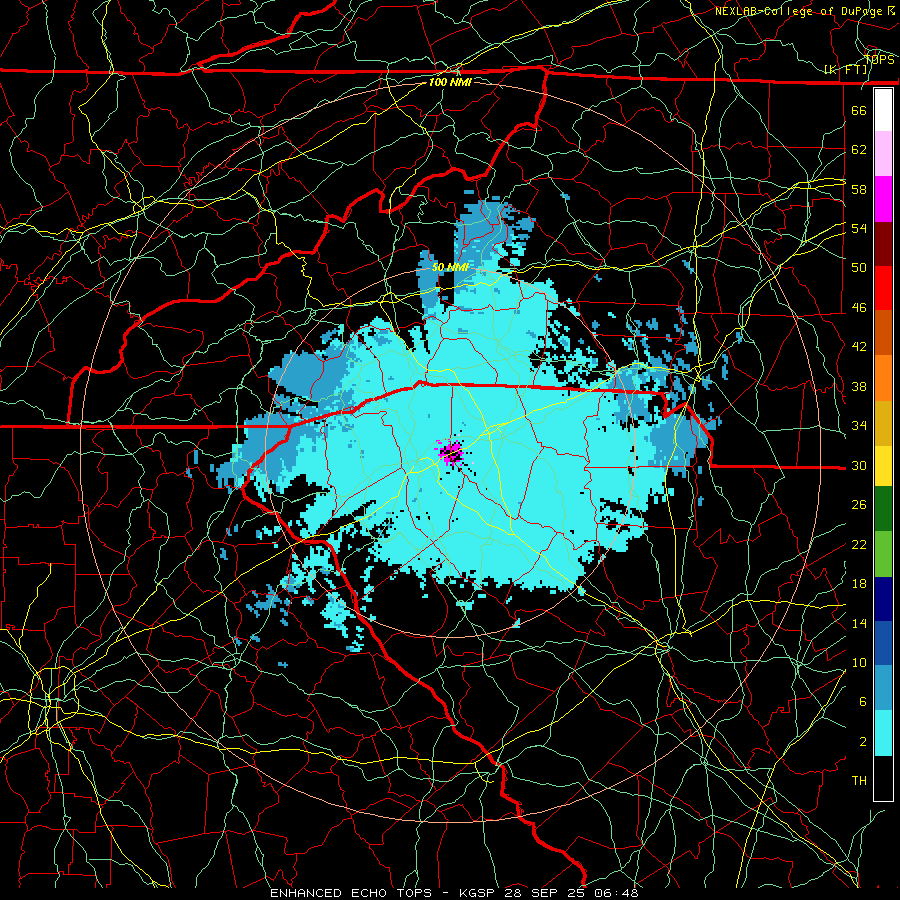Click the 14 legend scale value

click(859, 623)
